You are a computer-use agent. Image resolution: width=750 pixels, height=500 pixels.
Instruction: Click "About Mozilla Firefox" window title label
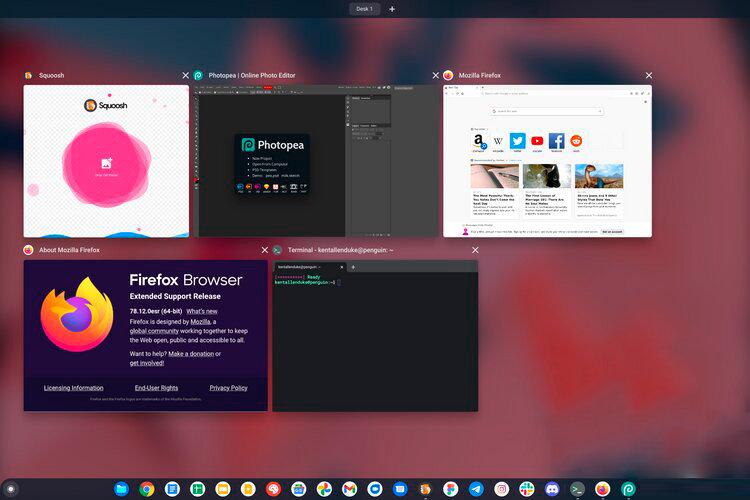point(69,250)
